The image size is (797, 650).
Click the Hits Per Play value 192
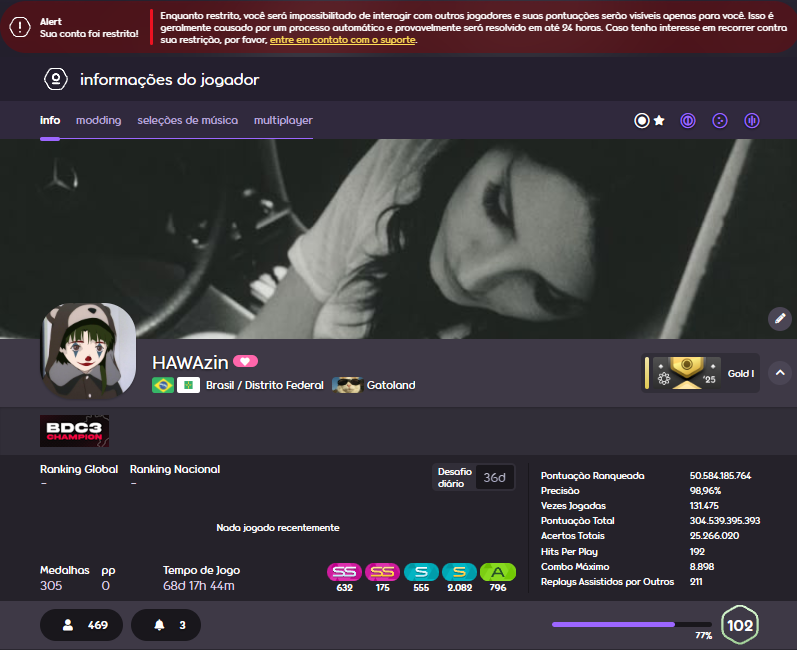[x=697, y=551]
